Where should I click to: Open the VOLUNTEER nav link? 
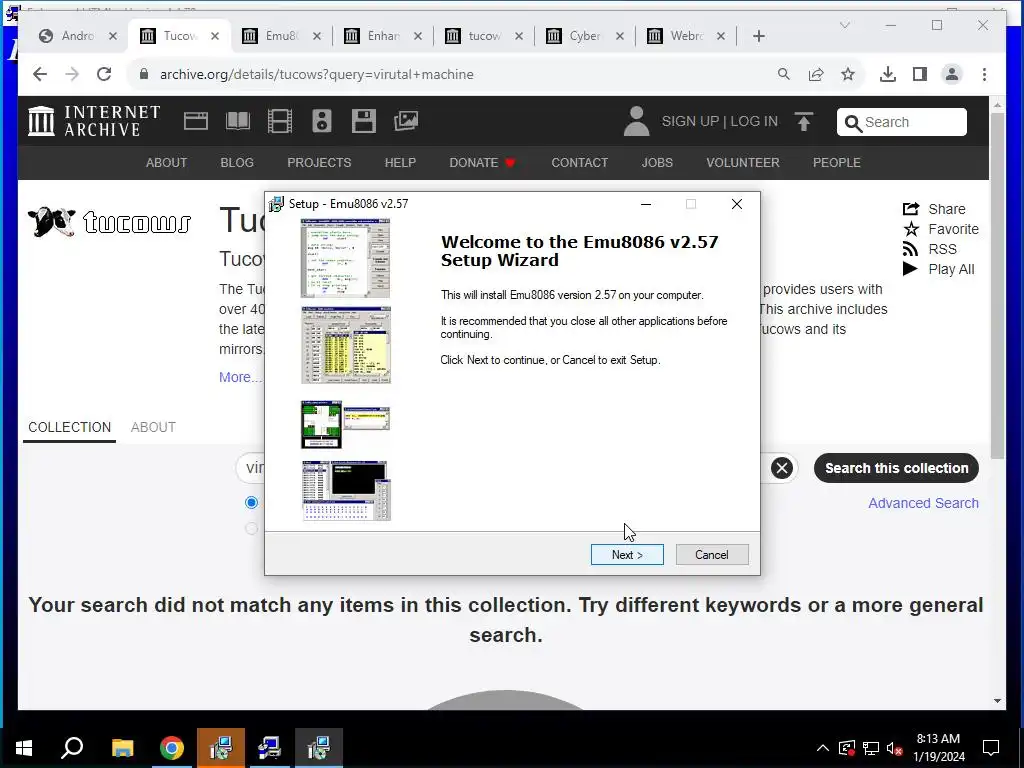[x=743, y=163]
